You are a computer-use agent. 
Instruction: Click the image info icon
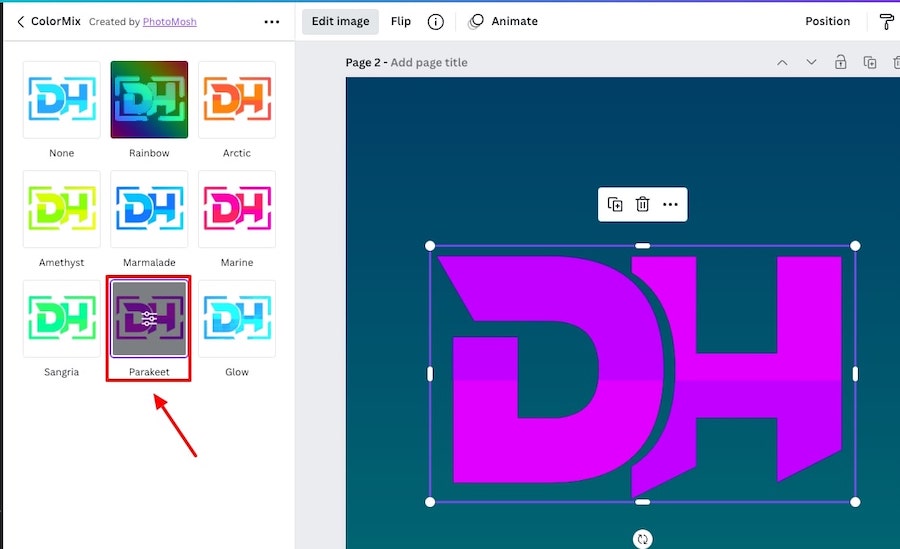tap(435, 21)
